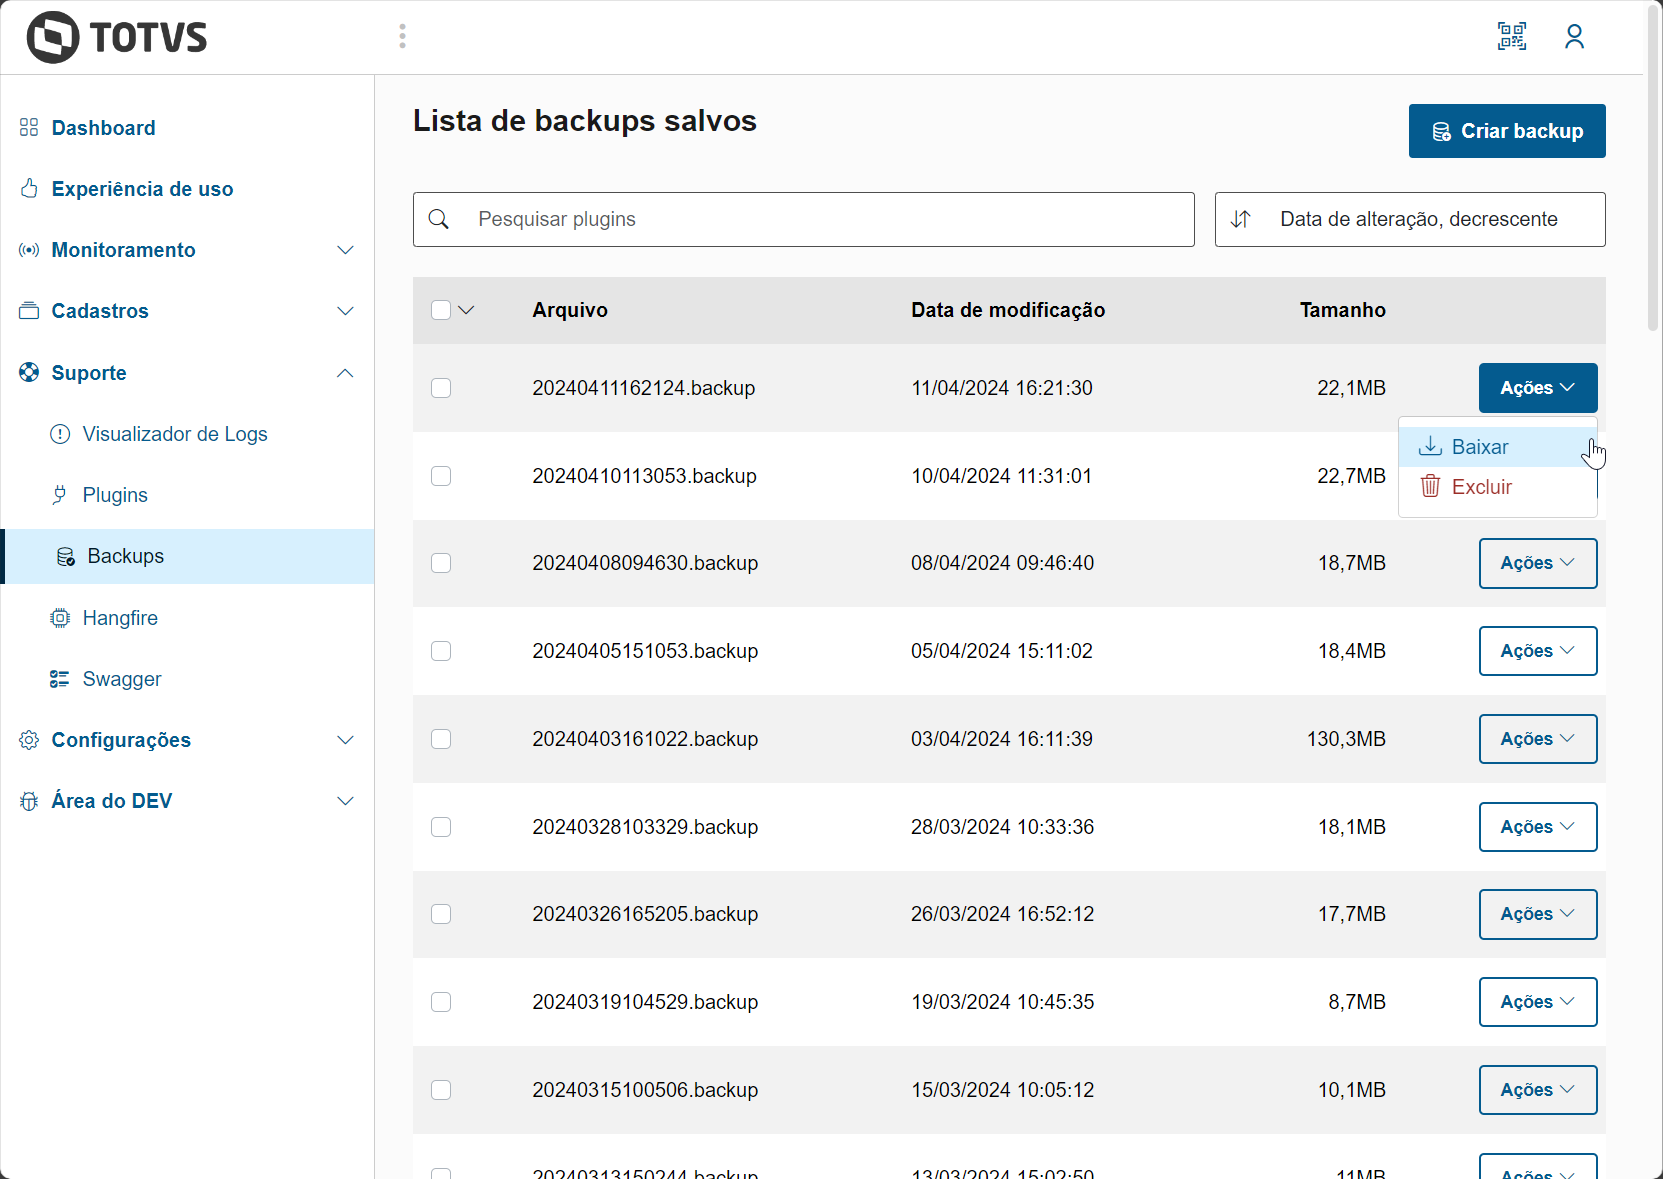Choose Excluir from the open Ações menu

[1481, 487]
